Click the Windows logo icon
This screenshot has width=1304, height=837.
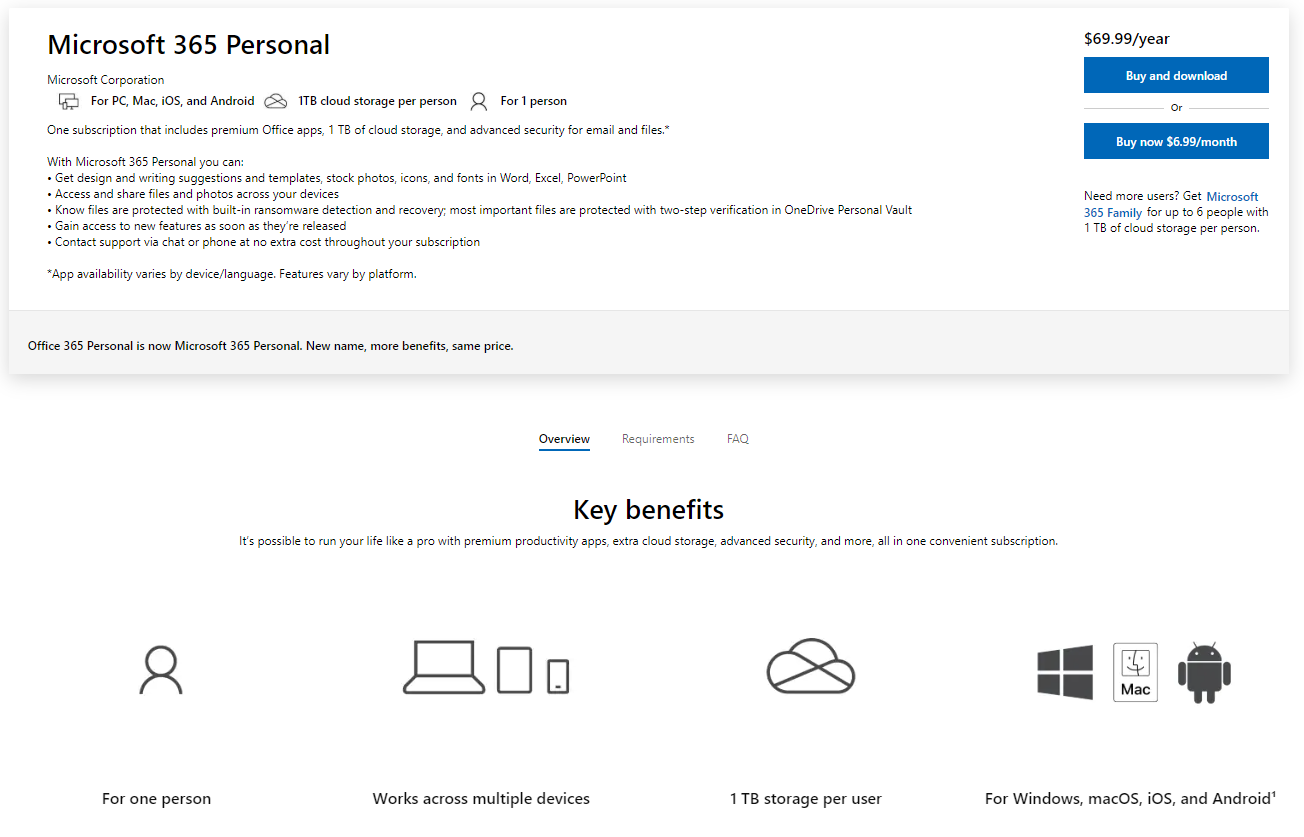point(1065,671)
